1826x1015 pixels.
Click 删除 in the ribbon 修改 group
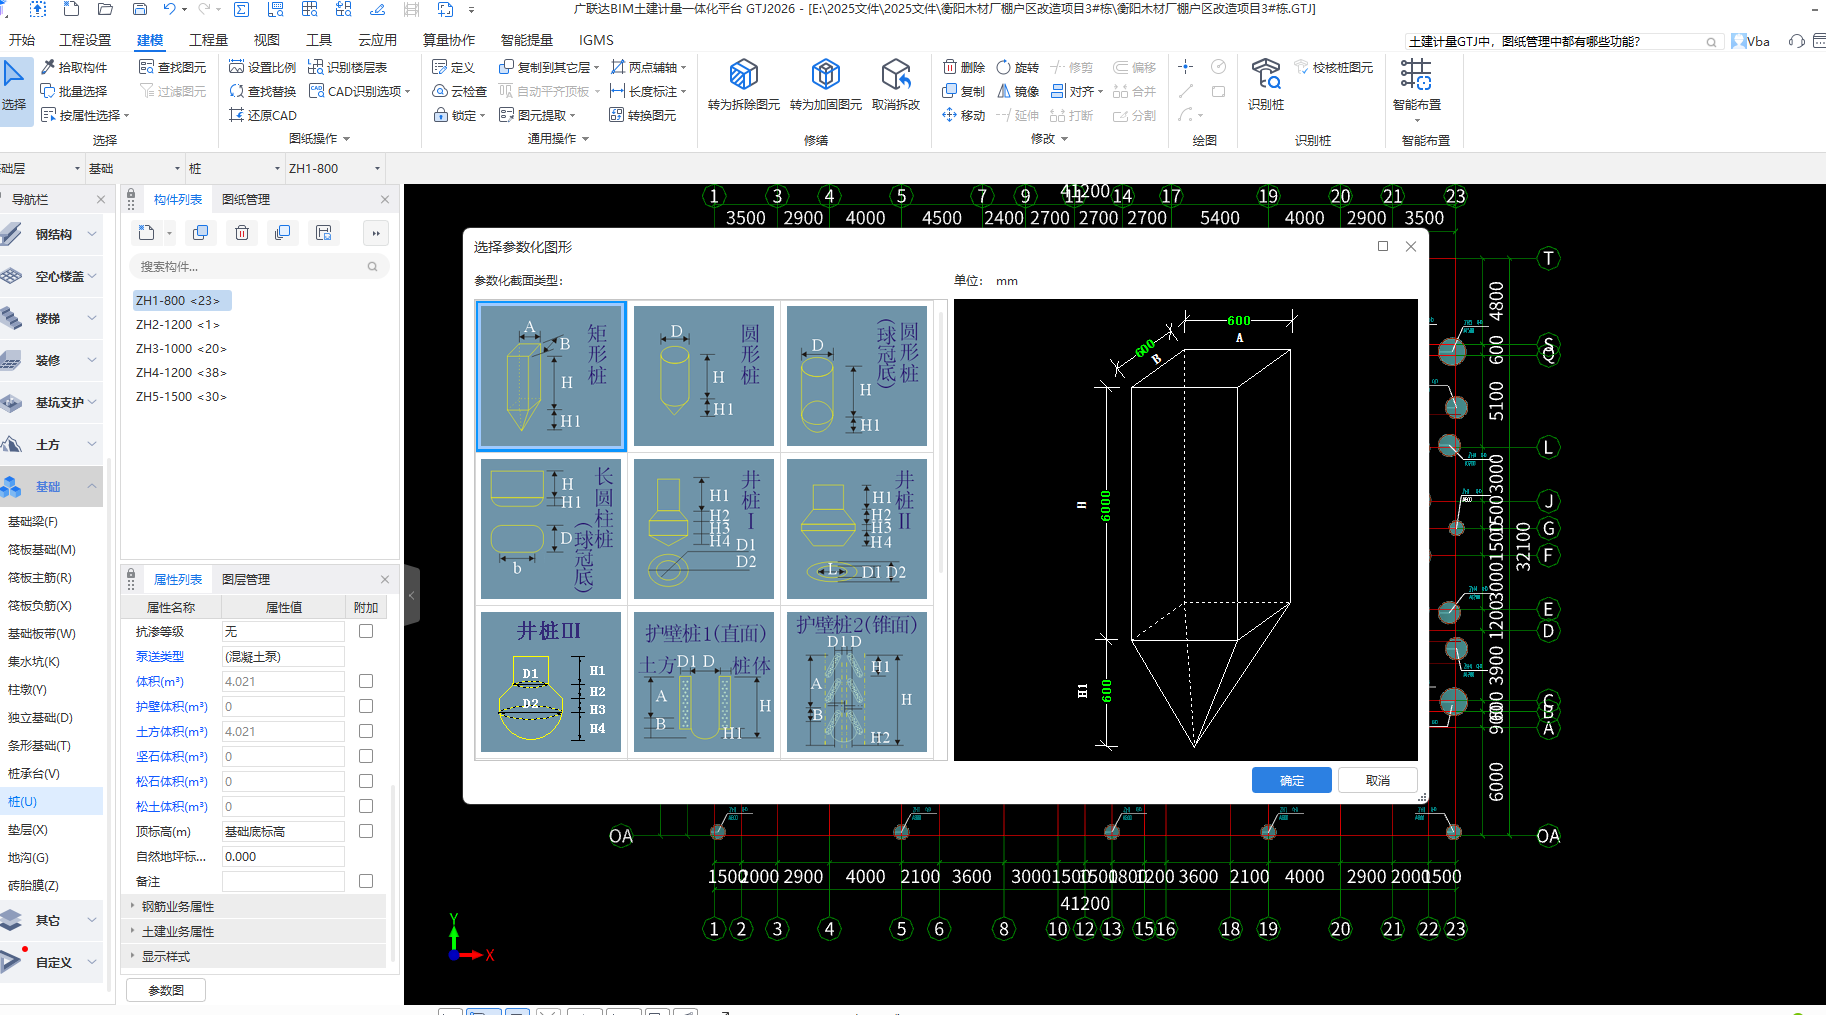(964, 67)
